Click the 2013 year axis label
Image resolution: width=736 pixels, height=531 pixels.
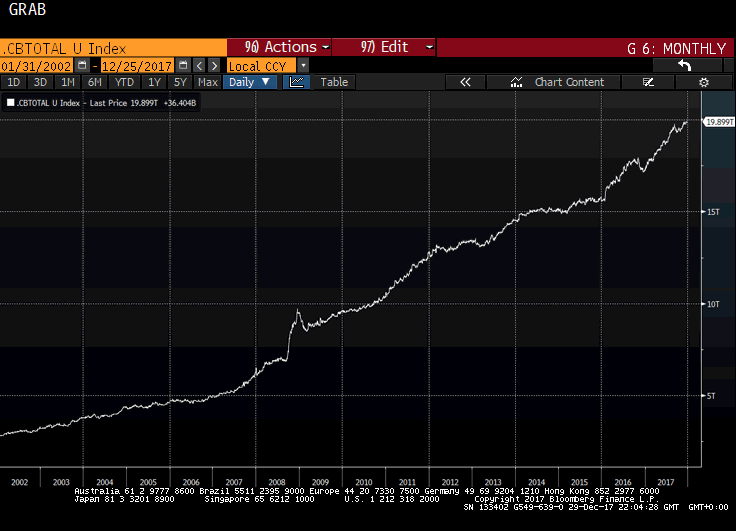tap(493, 482)
